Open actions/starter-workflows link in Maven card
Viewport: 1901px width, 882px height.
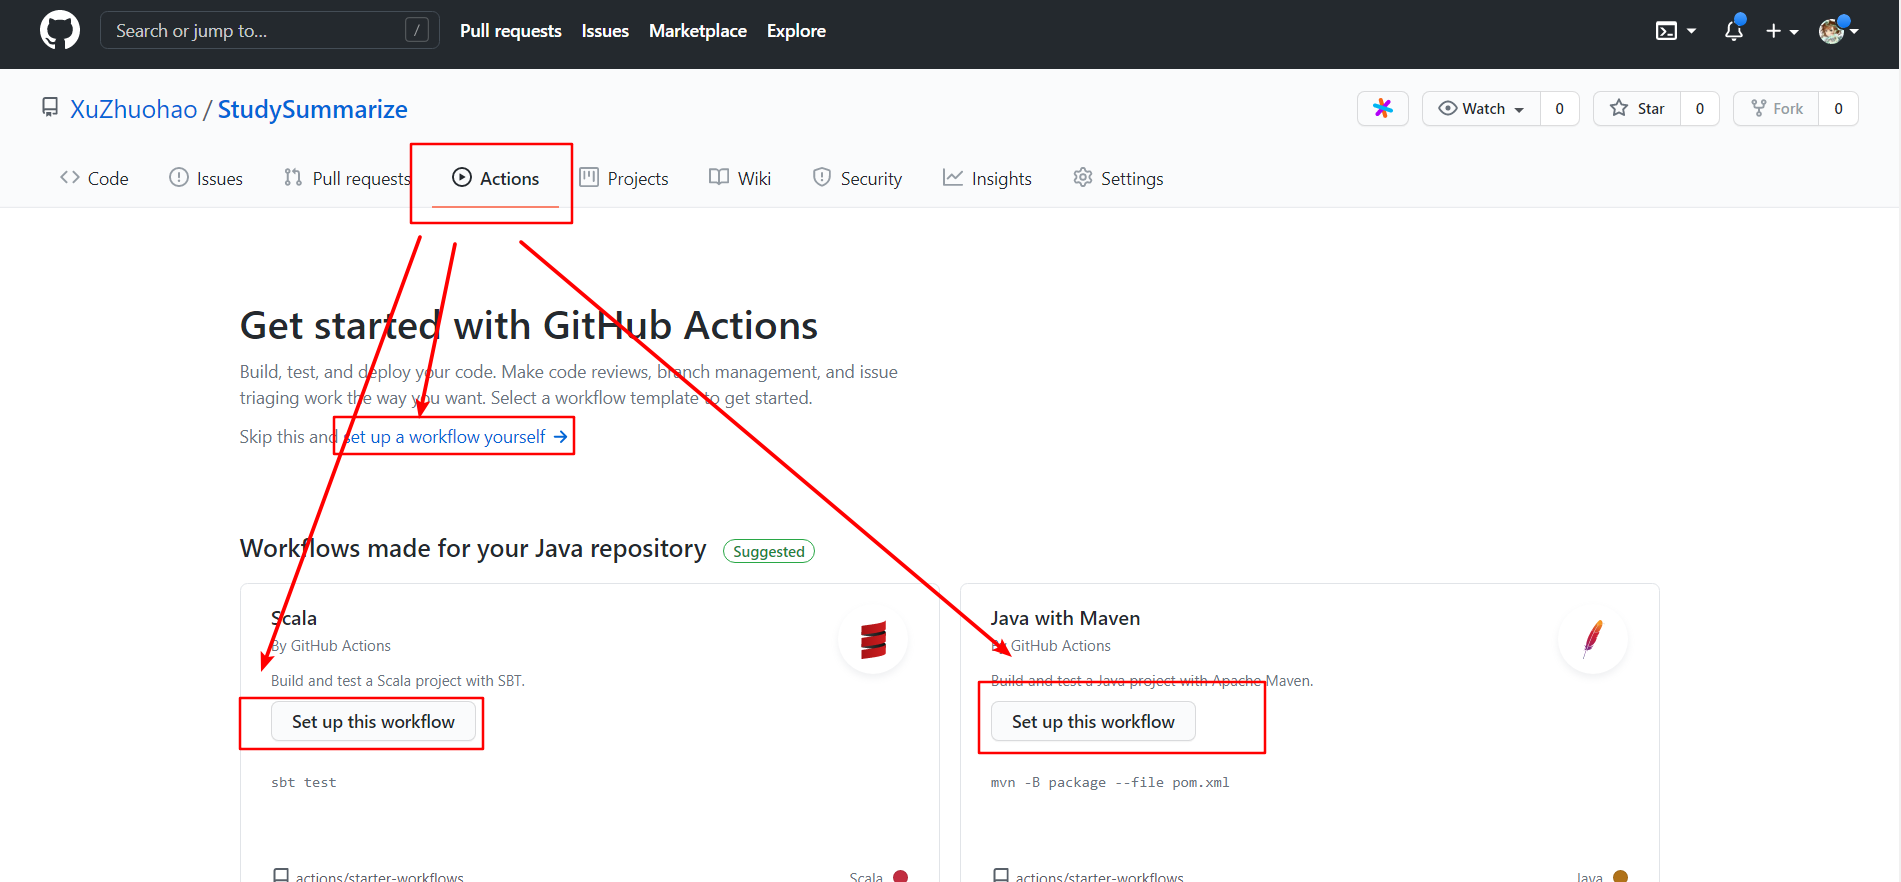click(x=1099, y=877)
